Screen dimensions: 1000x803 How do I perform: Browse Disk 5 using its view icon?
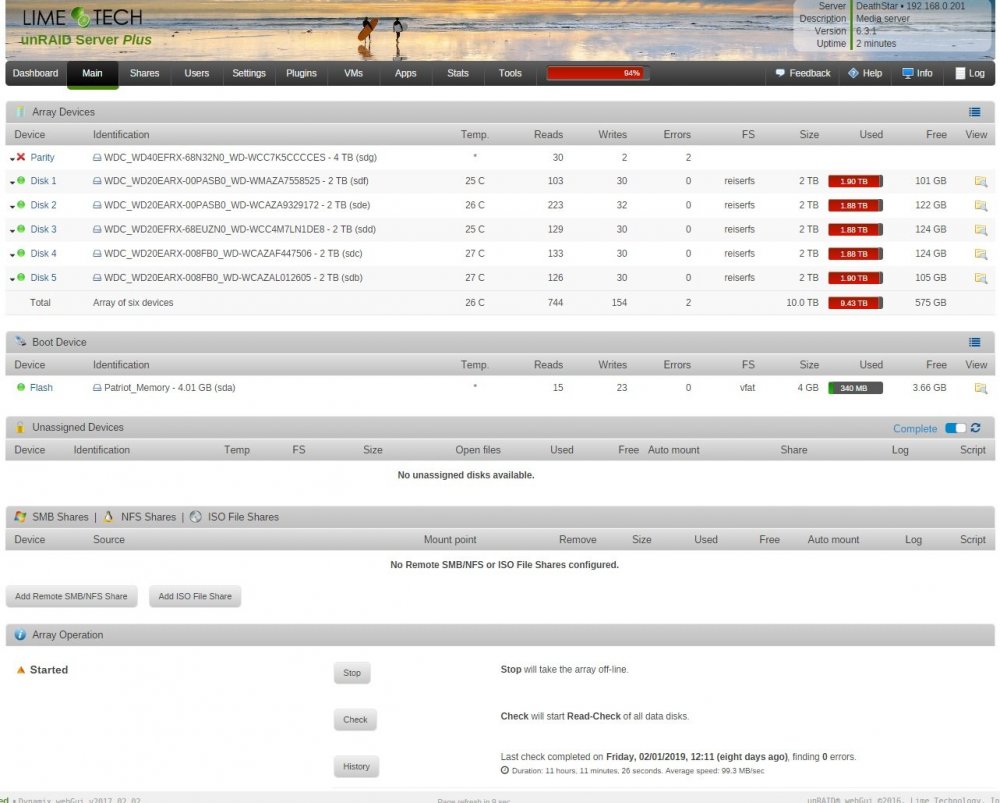[980, 278]
